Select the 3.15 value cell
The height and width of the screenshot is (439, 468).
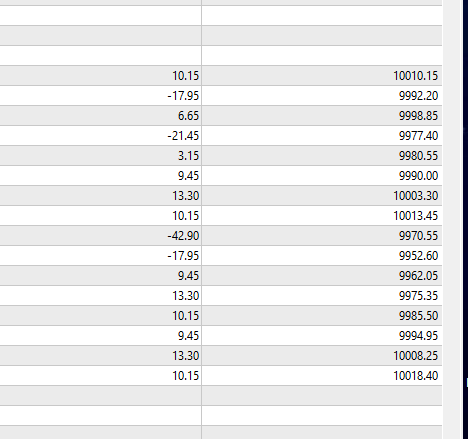(101, 156)
